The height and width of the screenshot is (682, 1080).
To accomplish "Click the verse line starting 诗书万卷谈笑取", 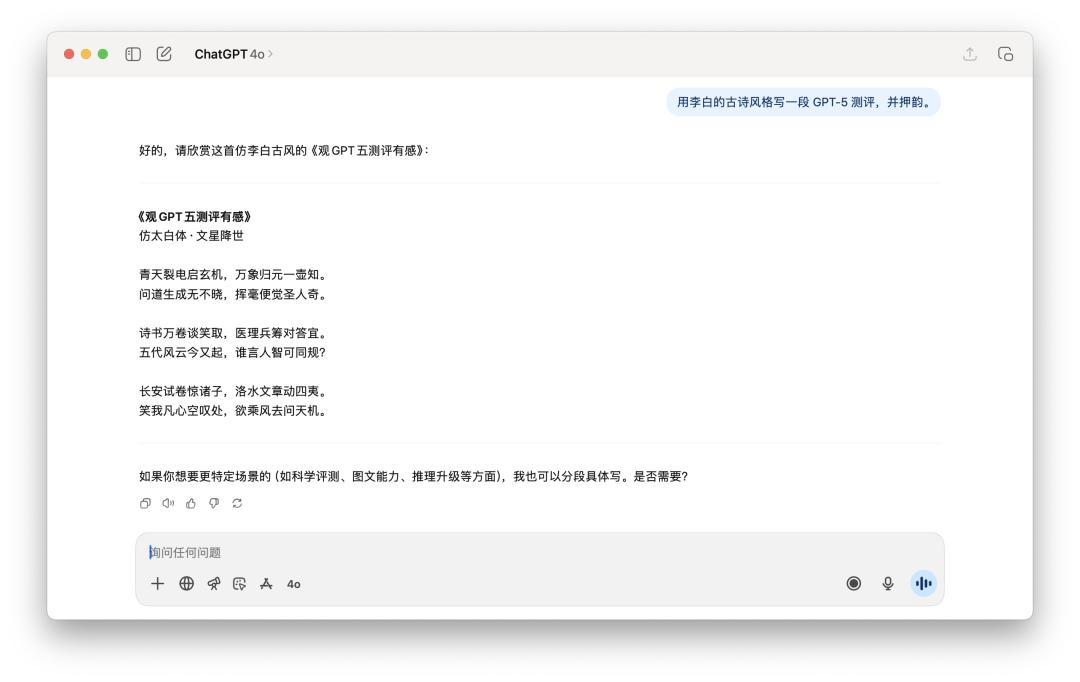I will 233,333.
